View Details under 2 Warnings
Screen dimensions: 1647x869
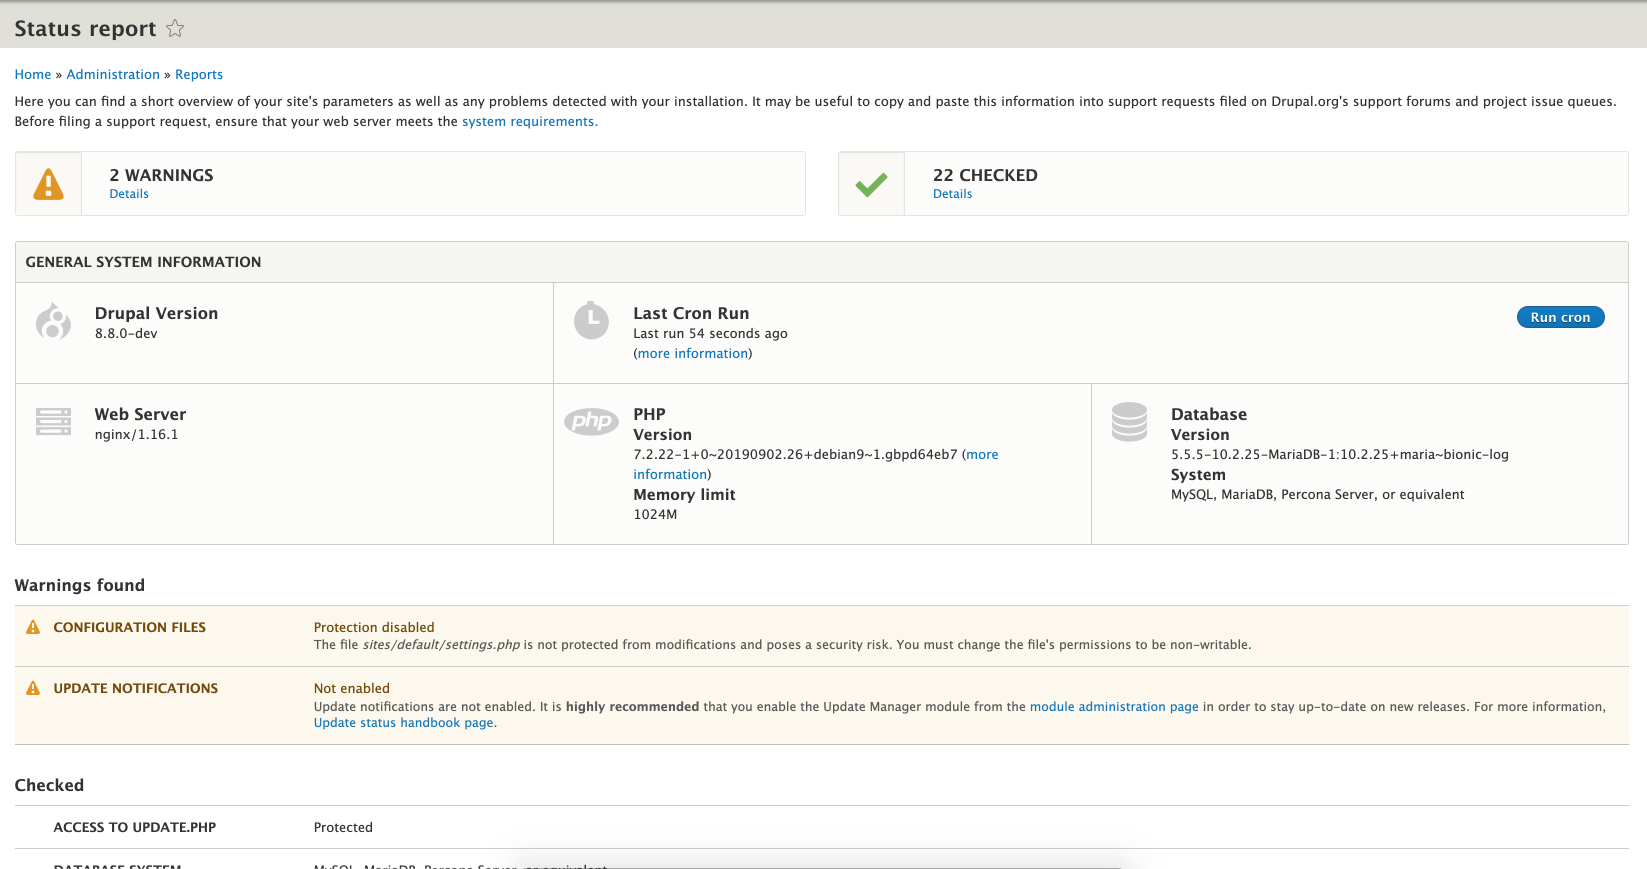[x=129, y=194]
